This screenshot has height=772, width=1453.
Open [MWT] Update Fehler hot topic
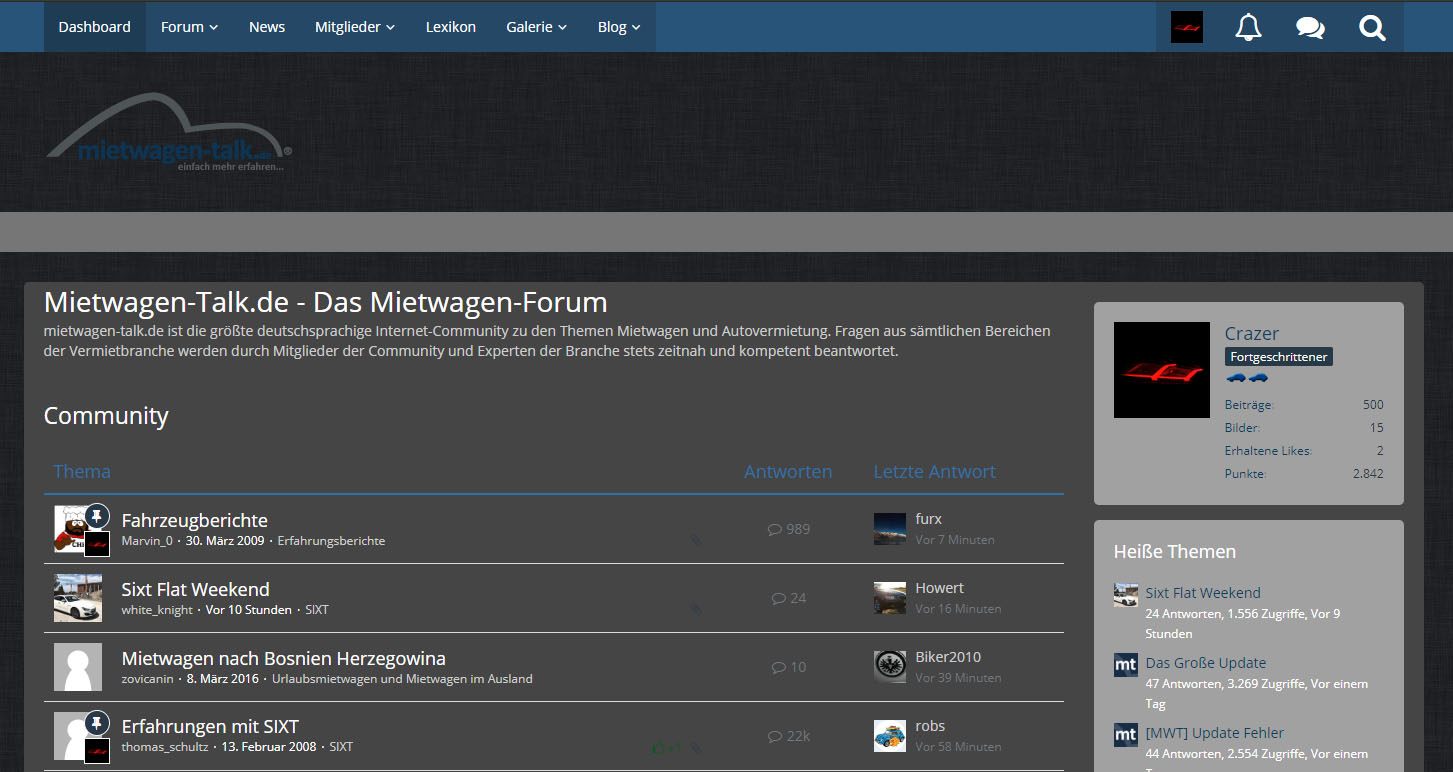click(1215, 733)
